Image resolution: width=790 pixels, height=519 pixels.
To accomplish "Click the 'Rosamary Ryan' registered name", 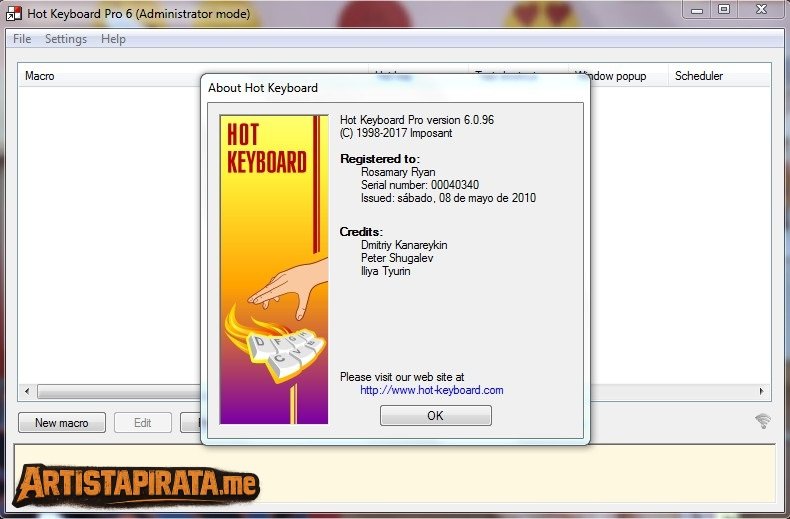I will pyautogui.click(x=398, y=172).
